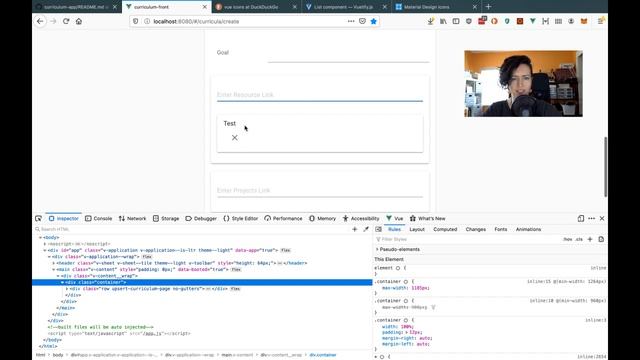Click the Enter Projects Link field
This screenshot has height=360, width=640.
(320, 191)
